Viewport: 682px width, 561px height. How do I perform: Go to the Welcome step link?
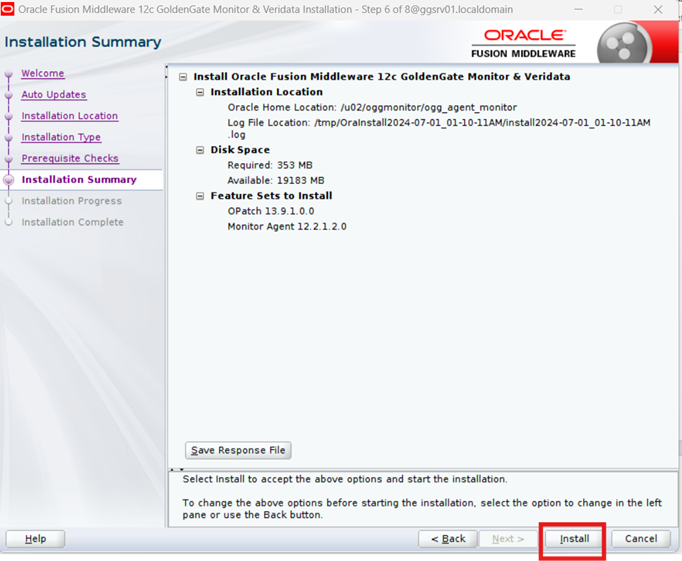[42, 74]
